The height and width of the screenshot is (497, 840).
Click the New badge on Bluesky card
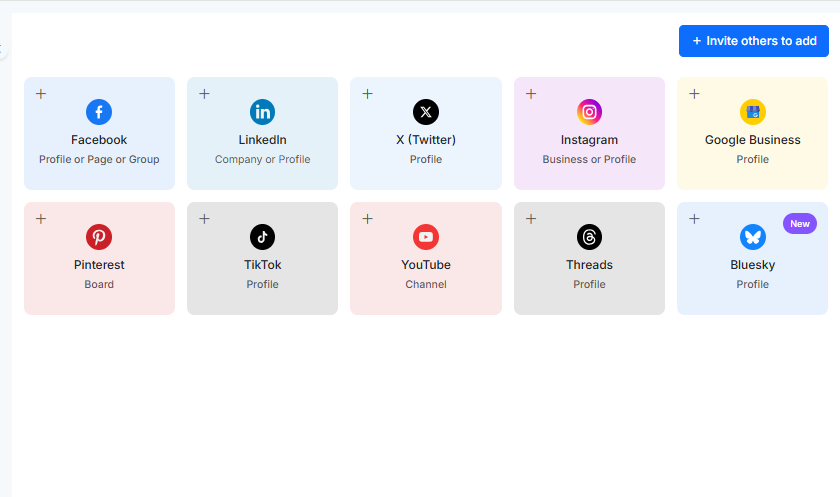800,224
